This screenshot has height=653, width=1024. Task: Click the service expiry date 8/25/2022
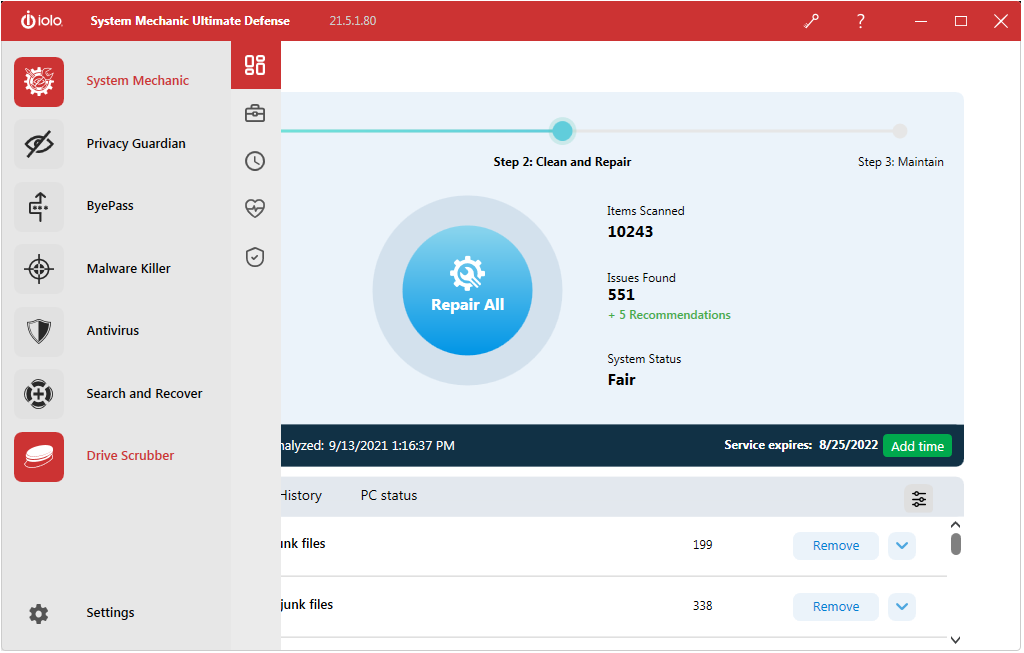[x=848, y=445]
